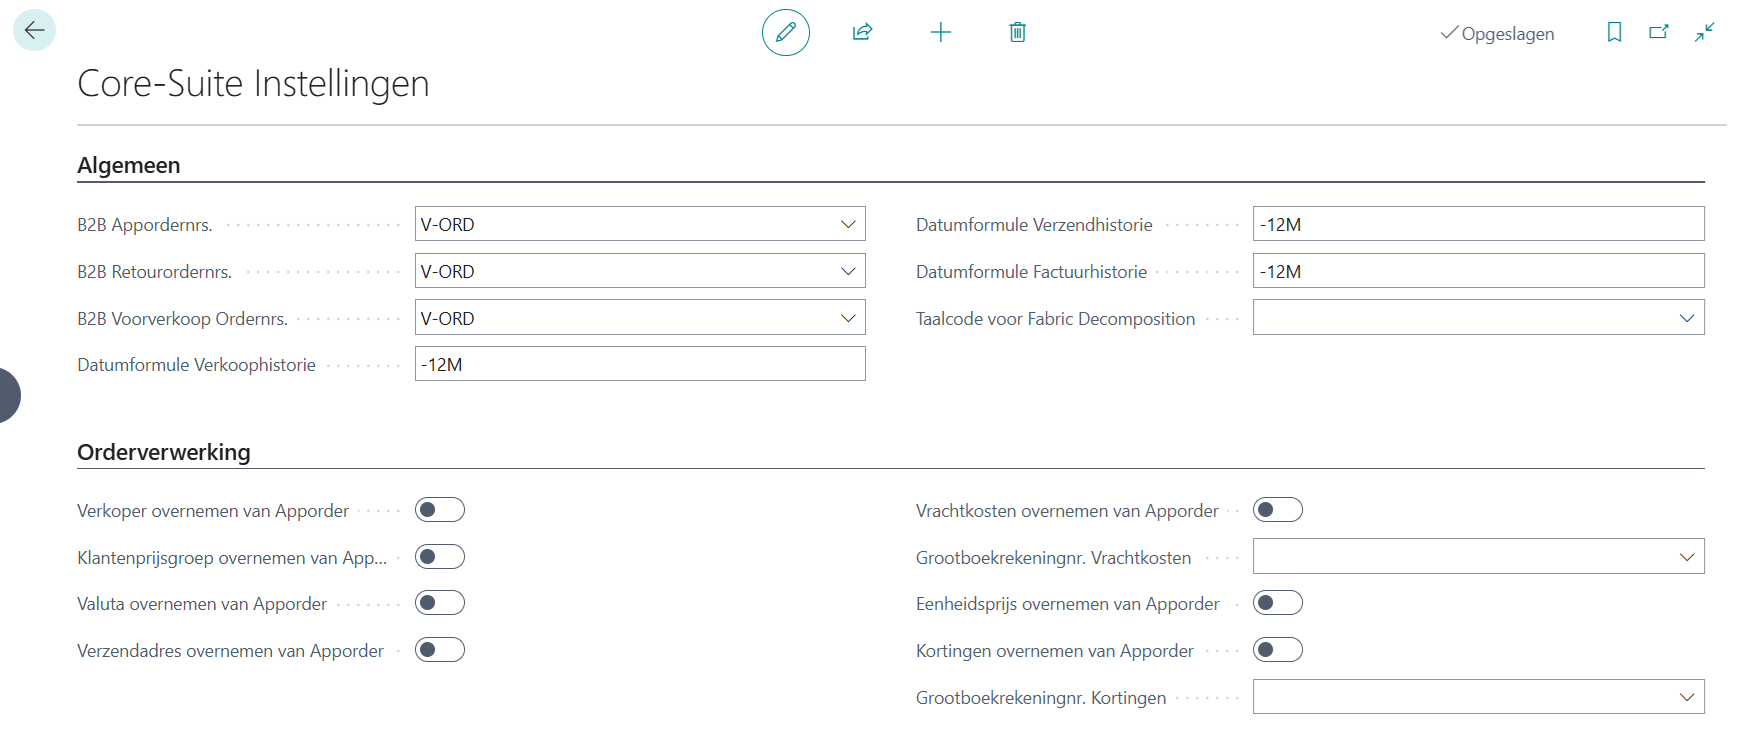Click the back arrow button

(34, 30)
